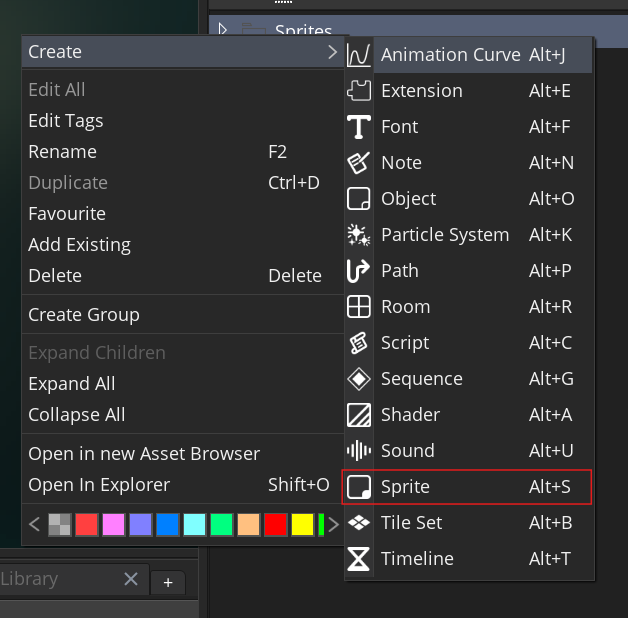Click the Timeline hourglass icon
628x618 pixels.
[358, 559]
